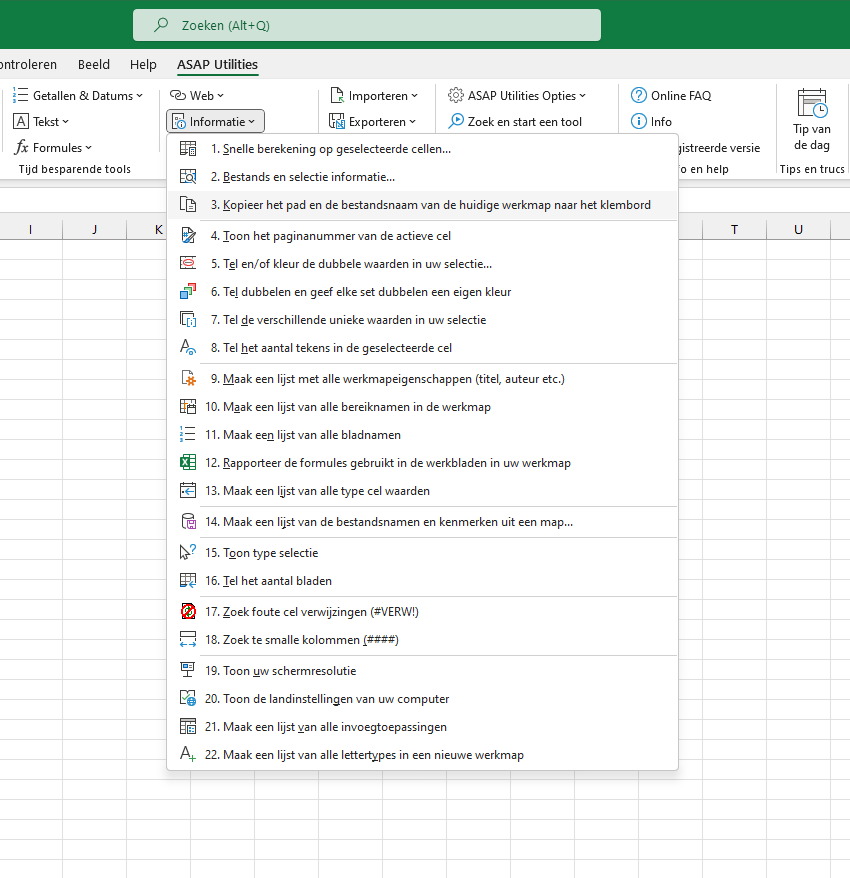Image resolution: width=850 pixels, height=878 pixels.
Task: Click the narrow columns search icon for item 18
Action: (188, 639)
